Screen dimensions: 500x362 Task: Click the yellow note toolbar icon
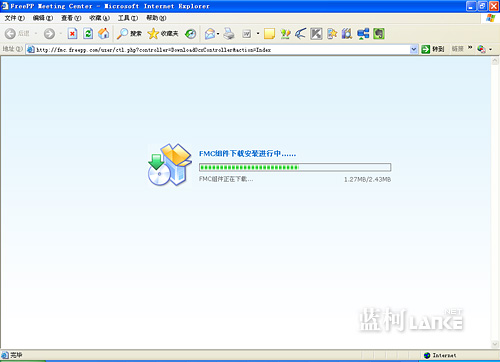269,33
